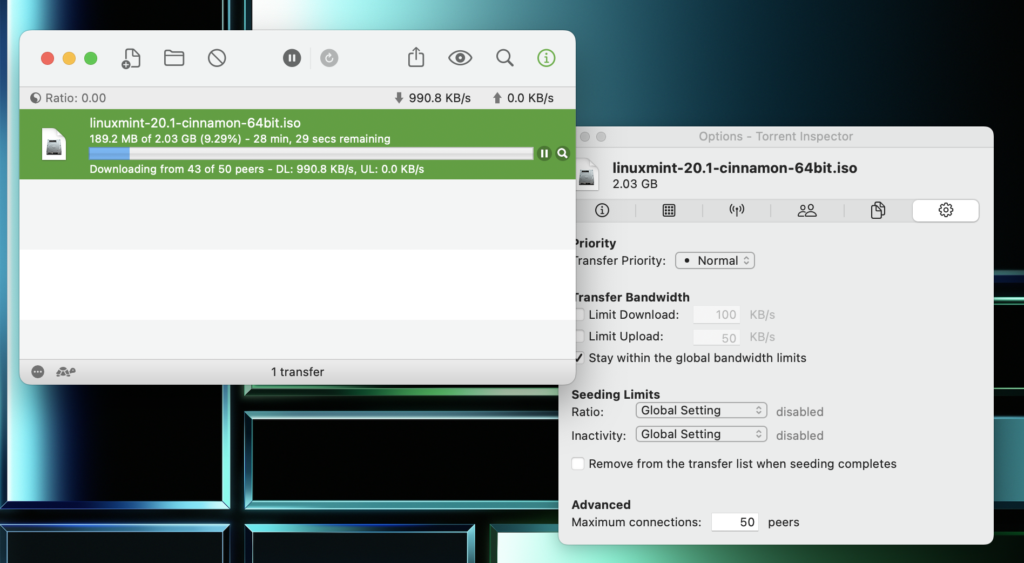Viewport: 1024px width, 563px height.
Task: Enable the Limit Download checkbox
Action: point(579,315)
